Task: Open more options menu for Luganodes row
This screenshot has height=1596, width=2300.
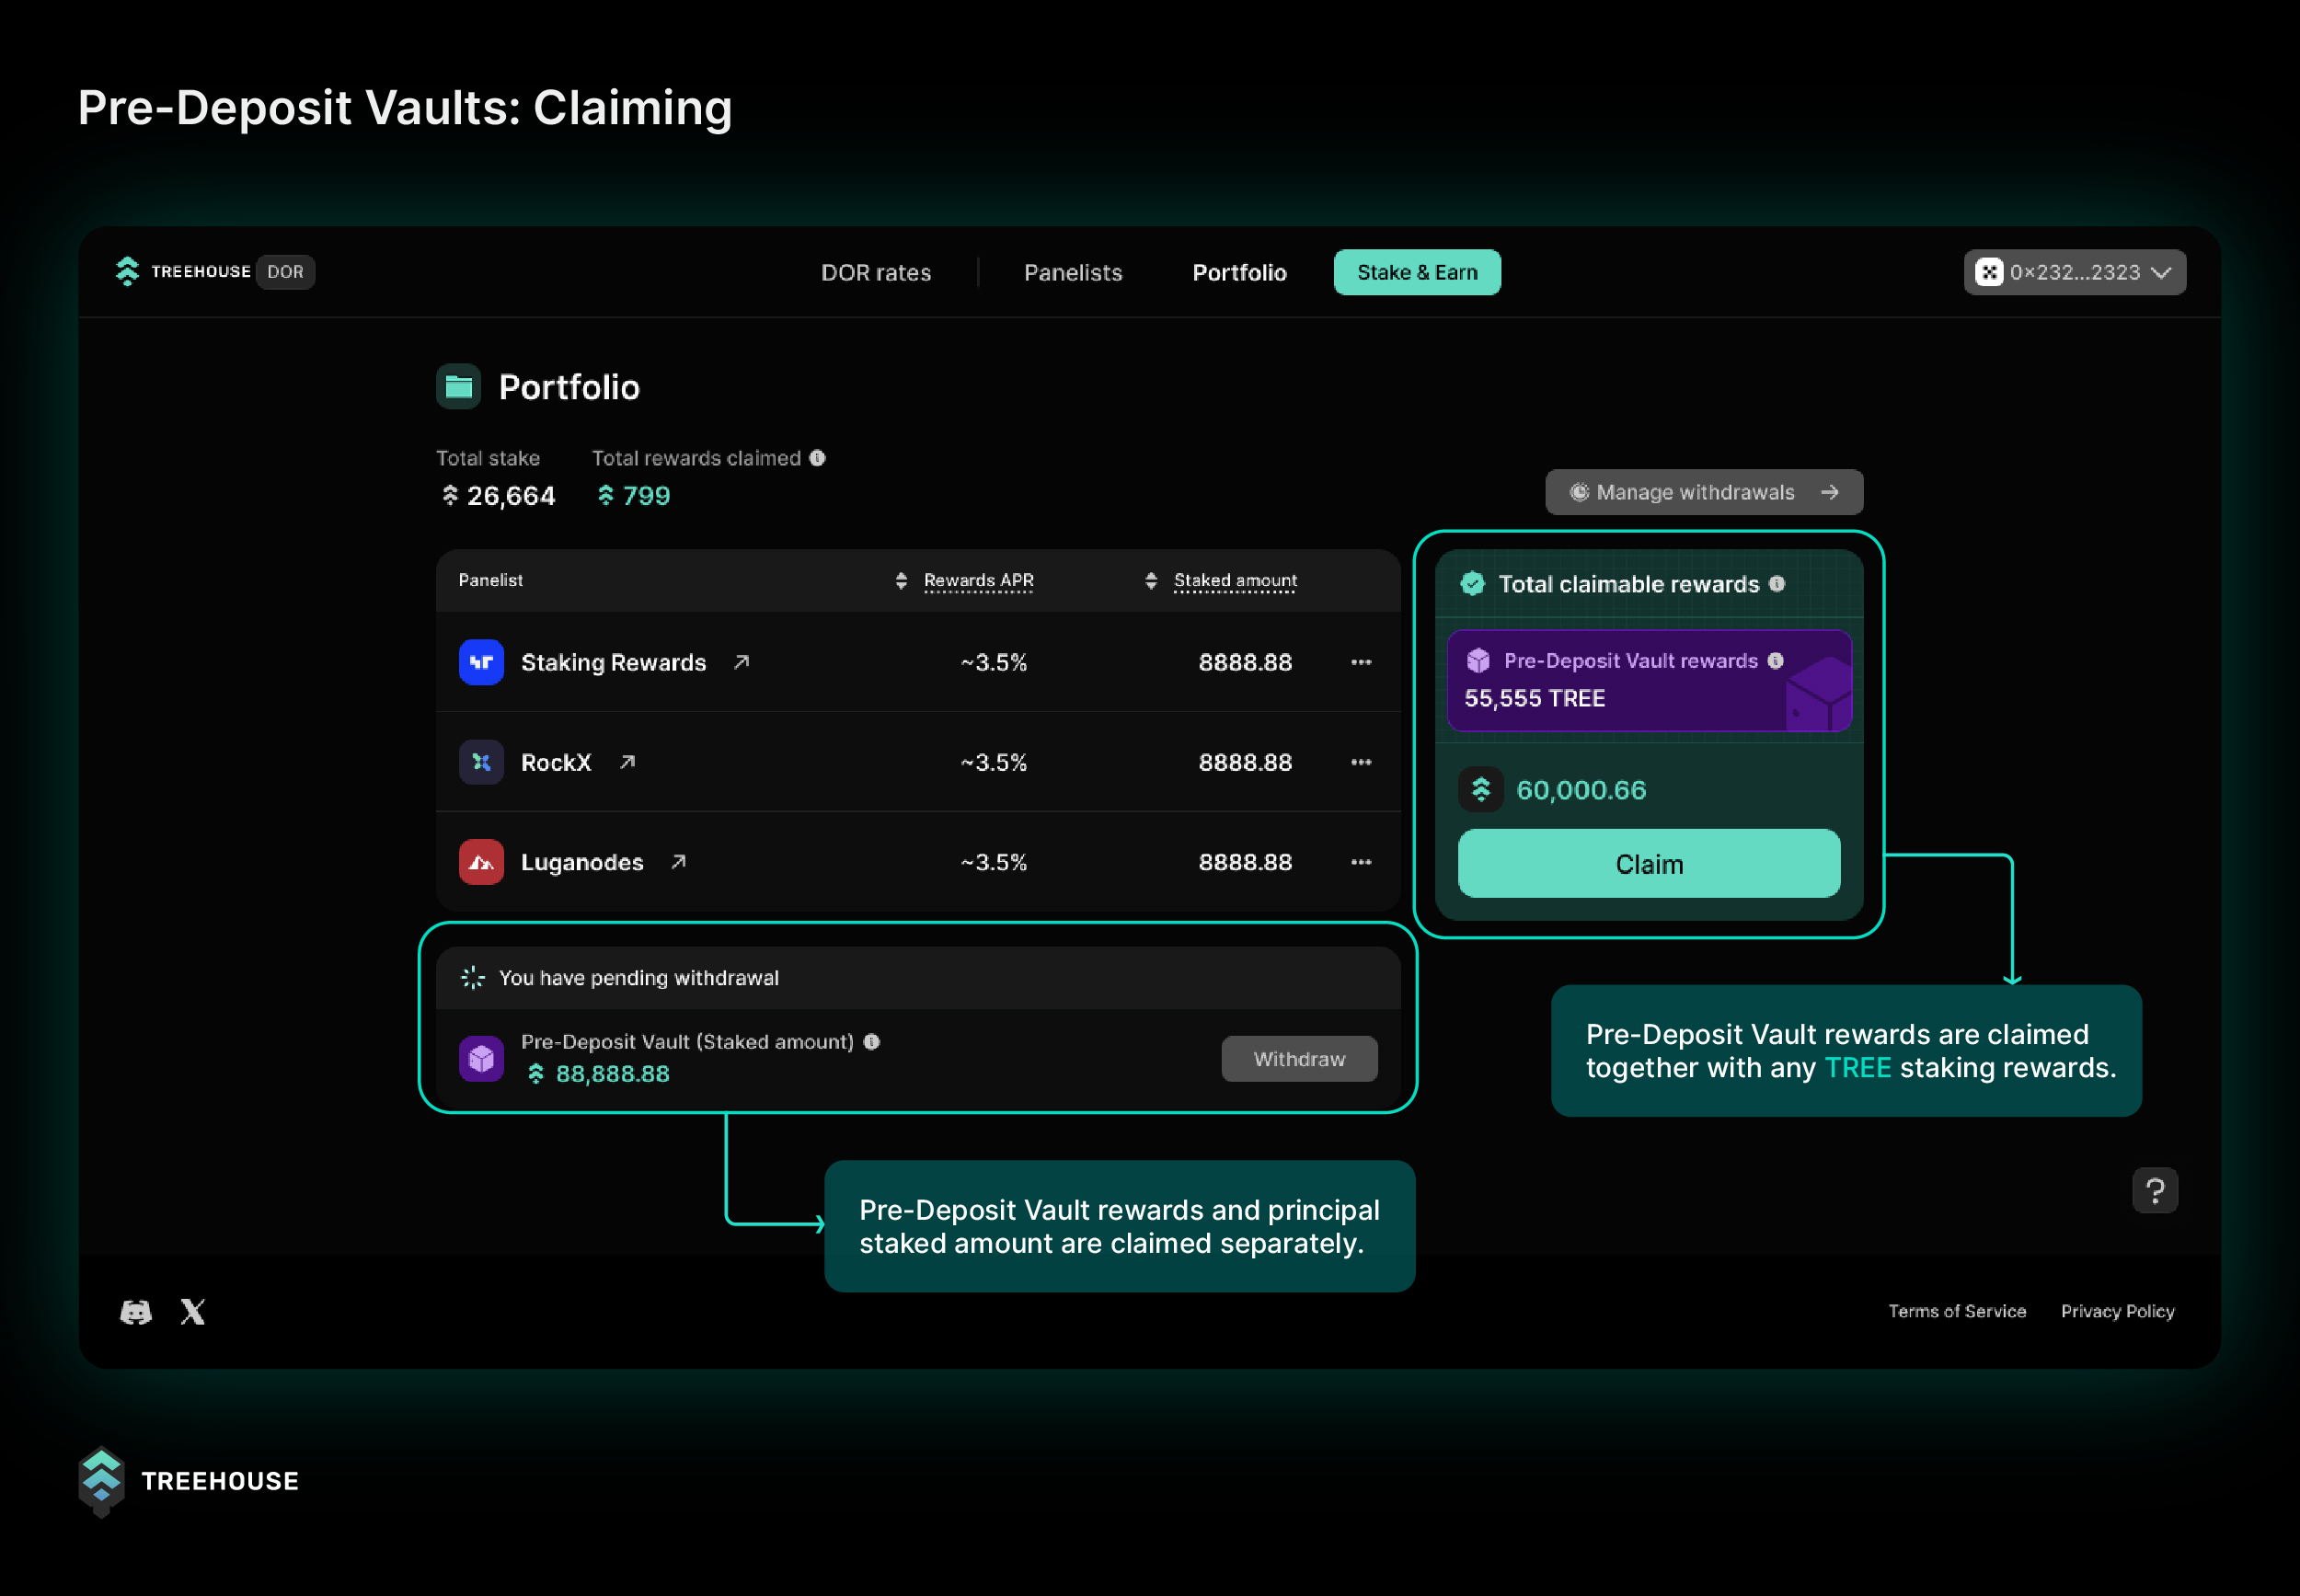Action: coord(1361,862)
